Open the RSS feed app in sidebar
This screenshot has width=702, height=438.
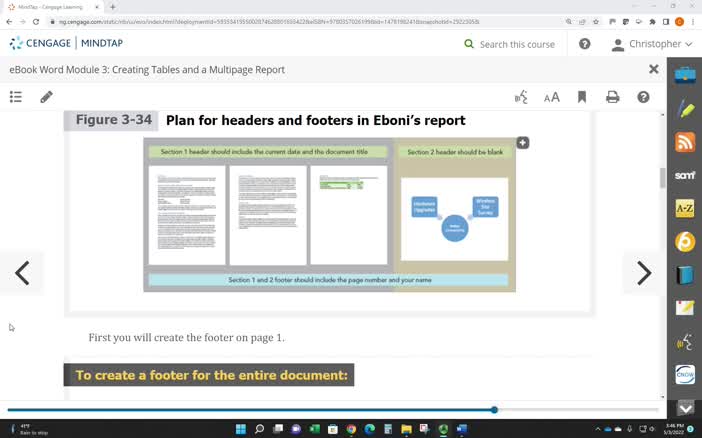[x=685, y=142]
